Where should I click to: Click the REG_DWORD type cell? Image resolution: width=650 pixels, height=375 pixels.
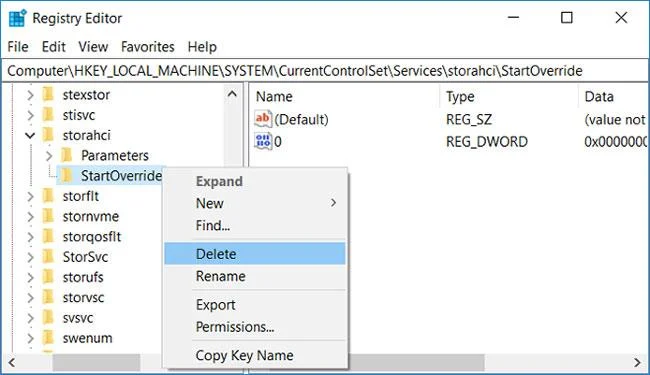487,142
